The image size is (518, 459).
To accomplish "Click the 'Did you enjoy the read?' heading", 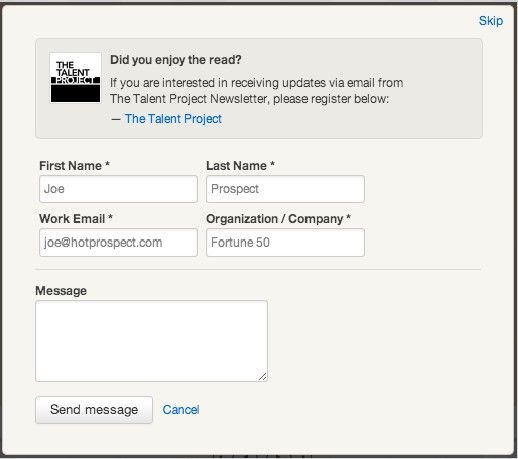I will (176, 60).
